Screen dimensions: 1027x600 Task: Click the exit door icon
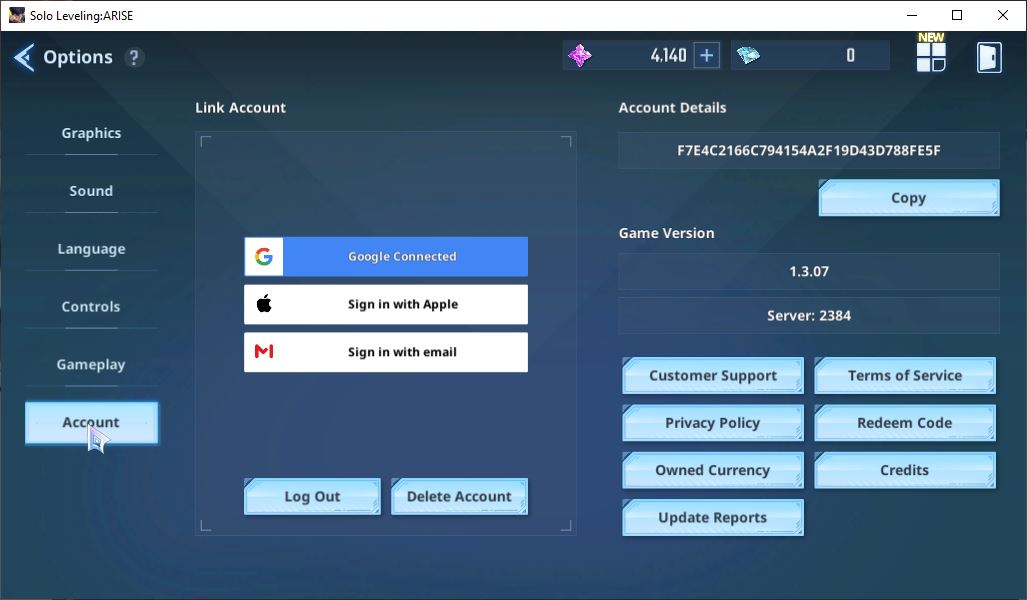[x=989, y=58]
